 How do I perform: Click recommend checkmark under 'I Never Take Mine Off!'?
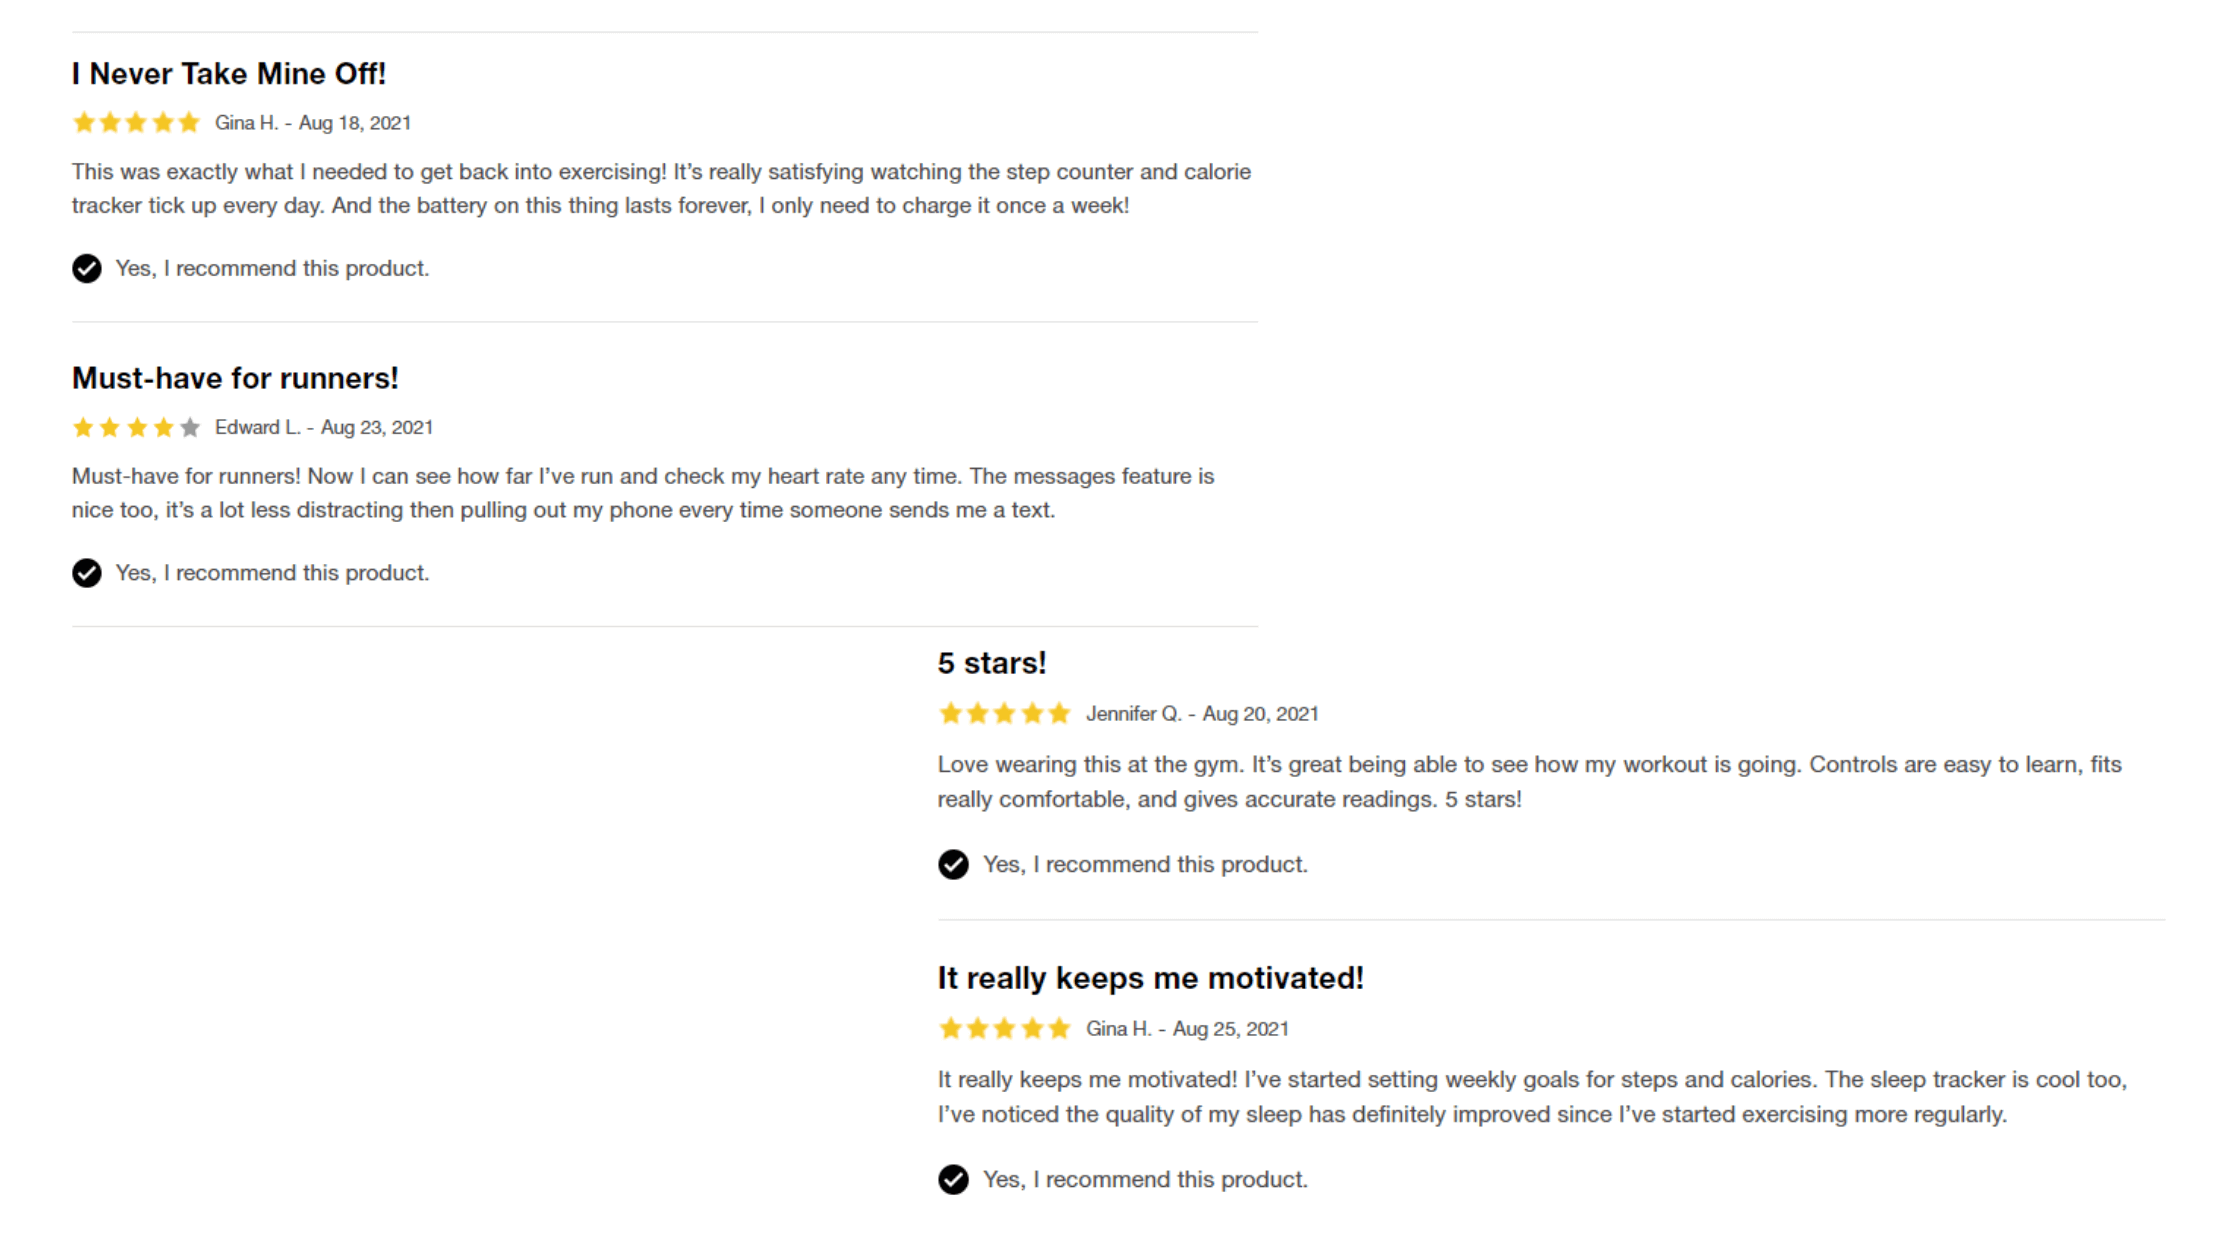(x=87, y=269)
